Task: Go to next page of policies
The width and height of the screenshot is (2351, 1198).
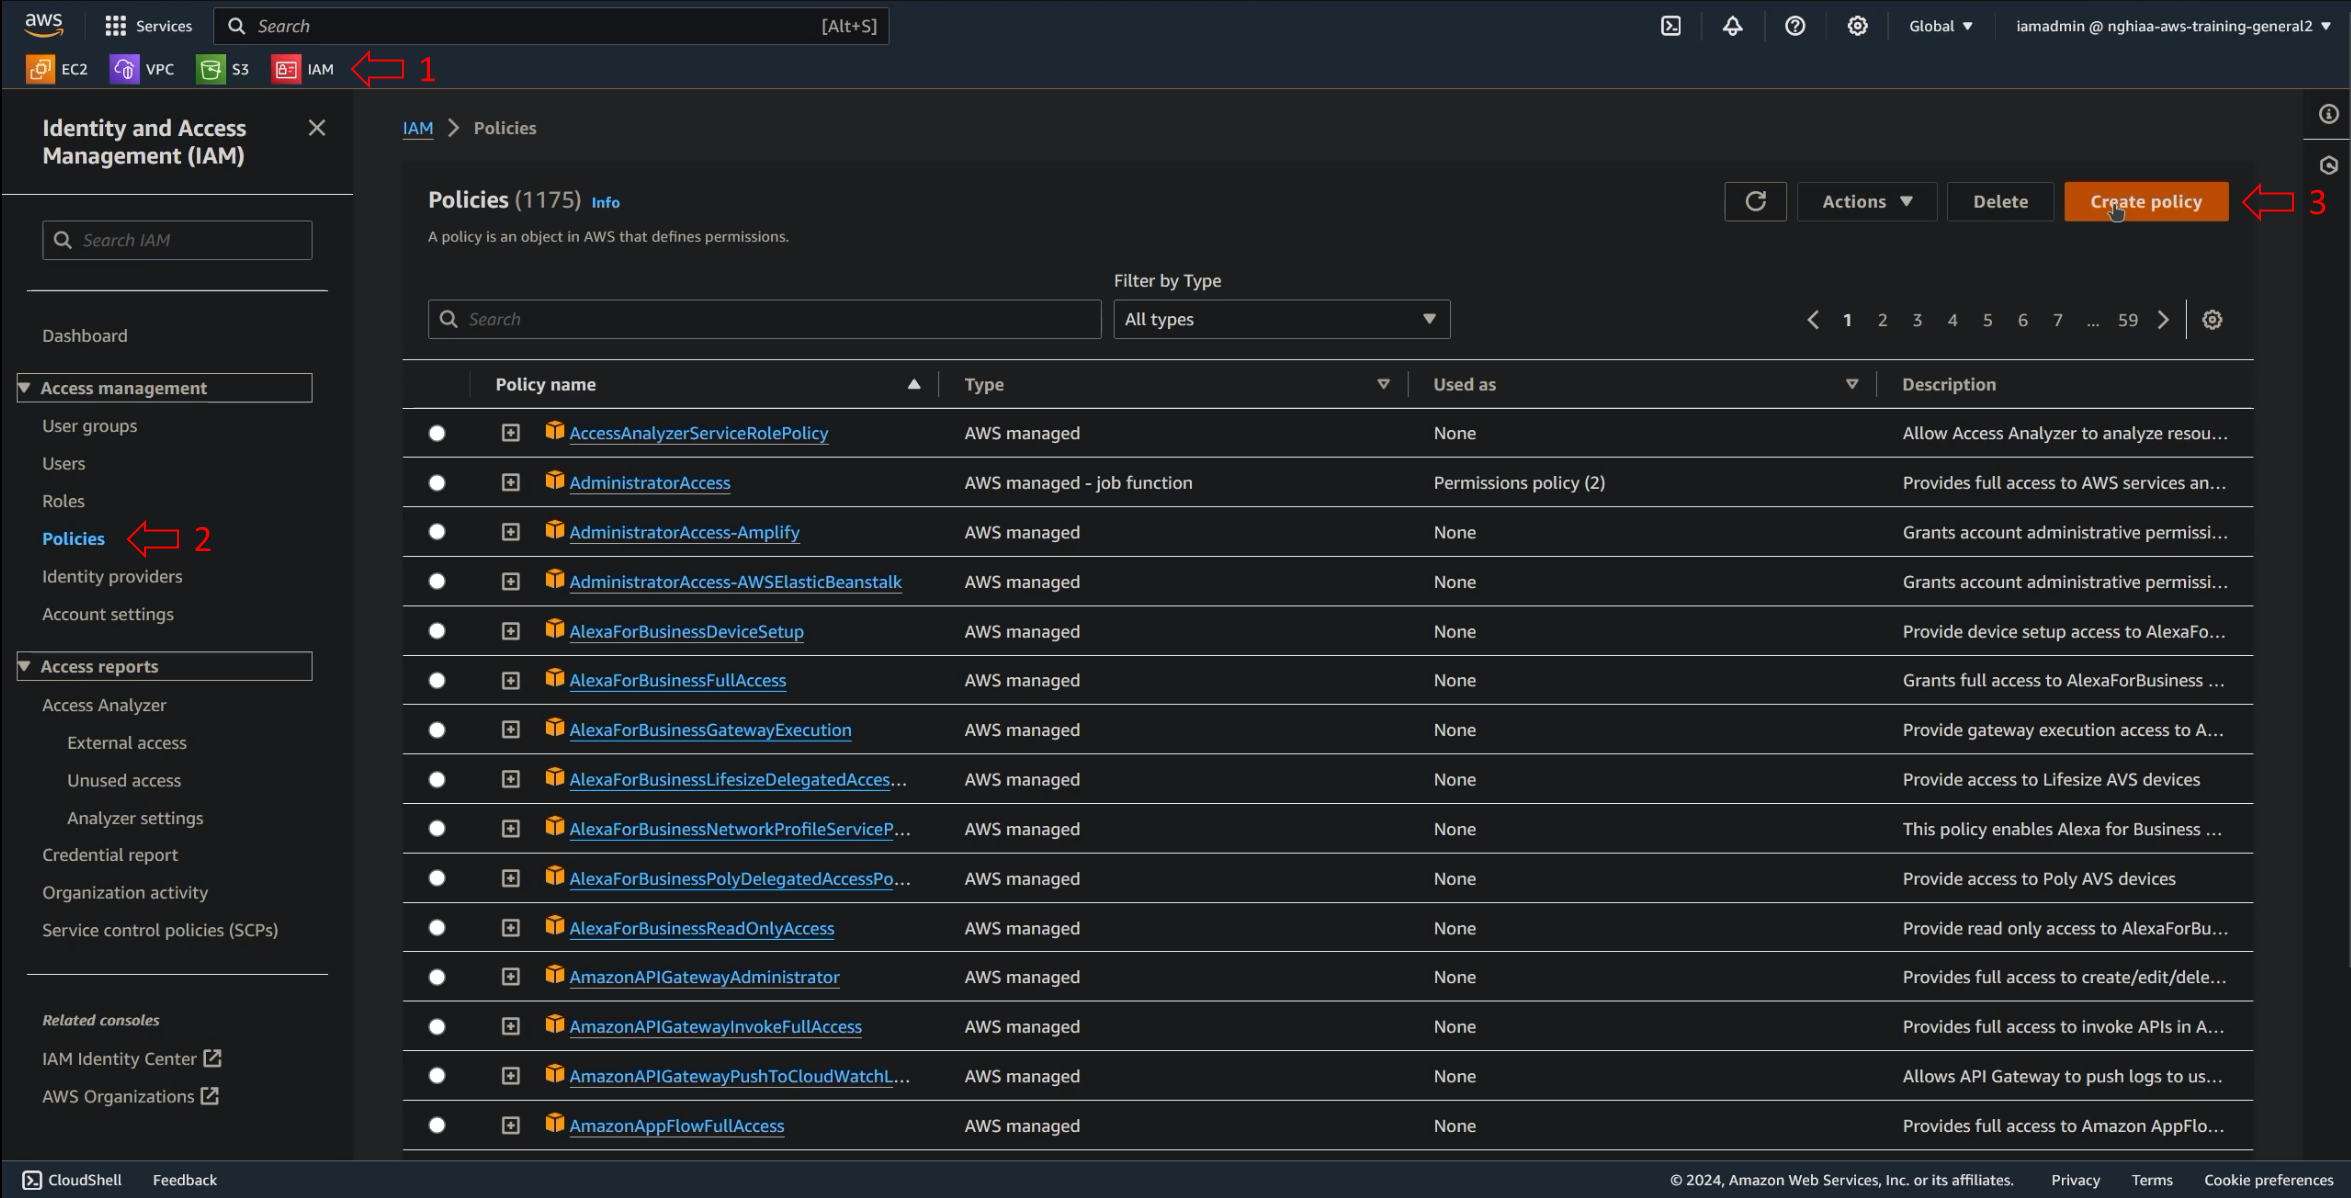Action: [2163, 320]
